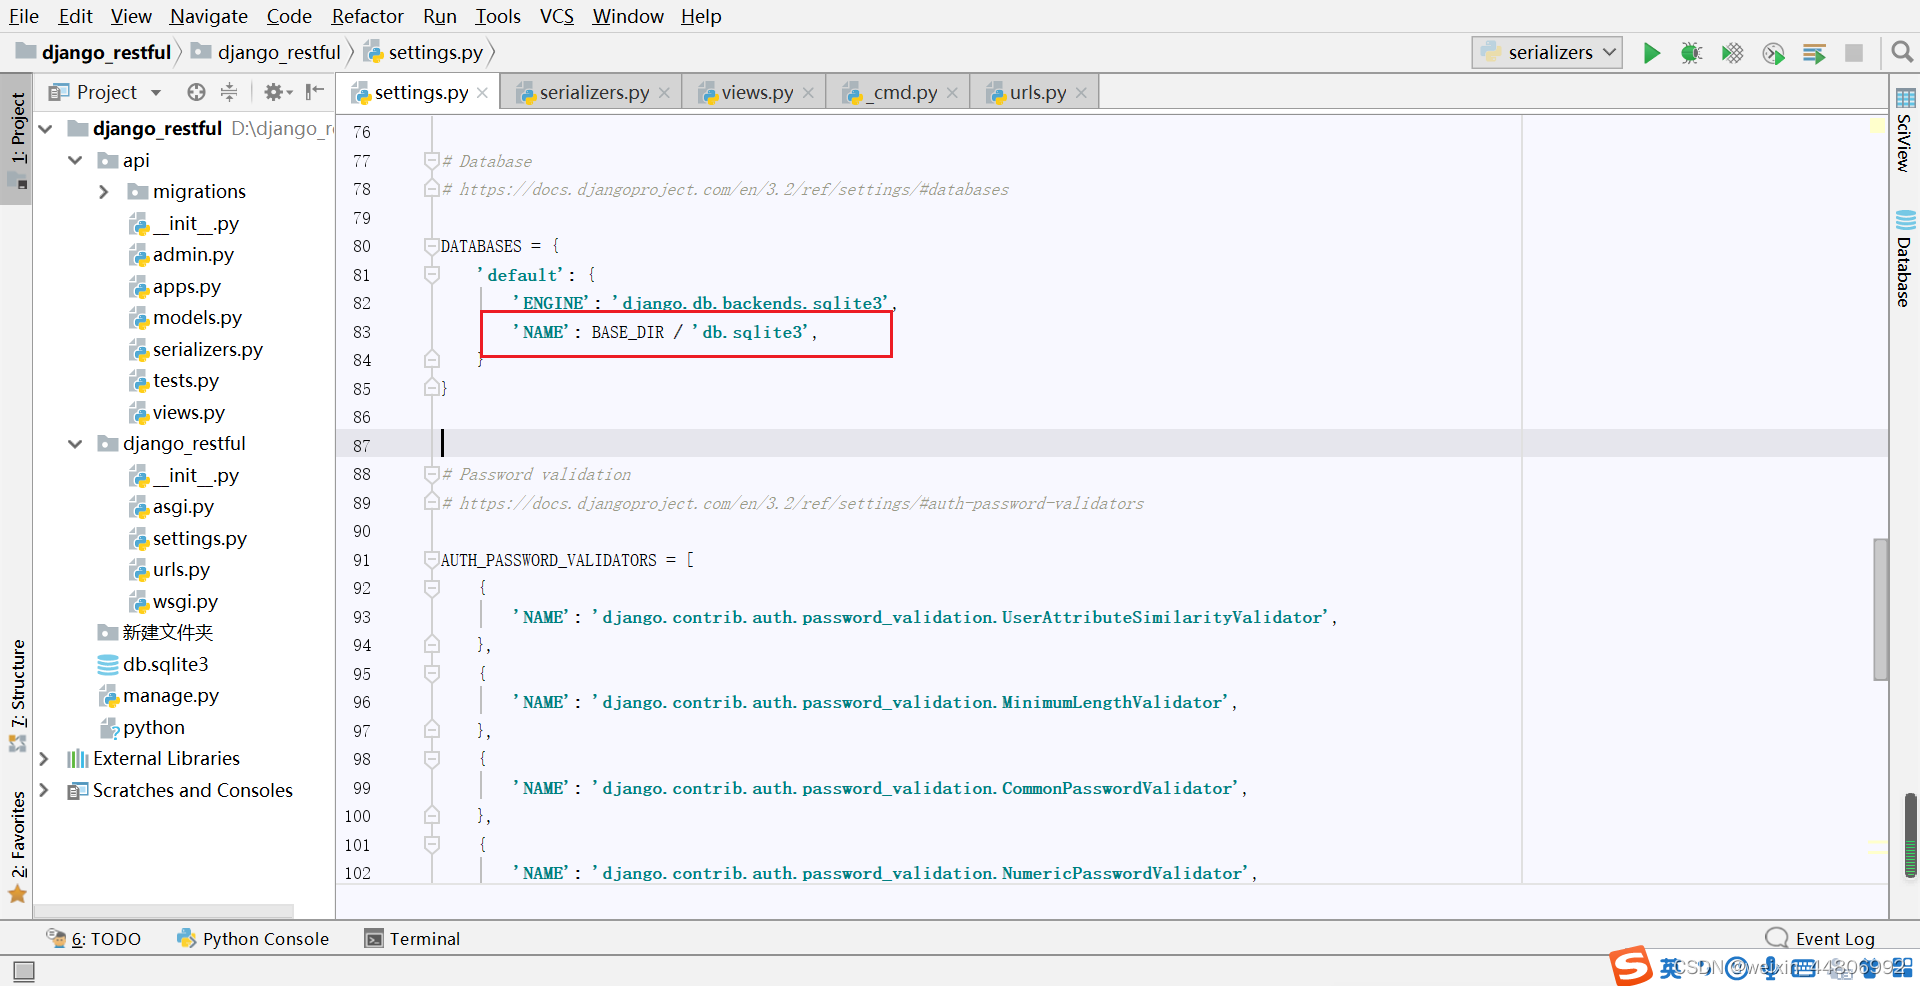This screenshot has width=1920, height=986.
Task: Expand the migrations folder
Action: coord(104,191)
